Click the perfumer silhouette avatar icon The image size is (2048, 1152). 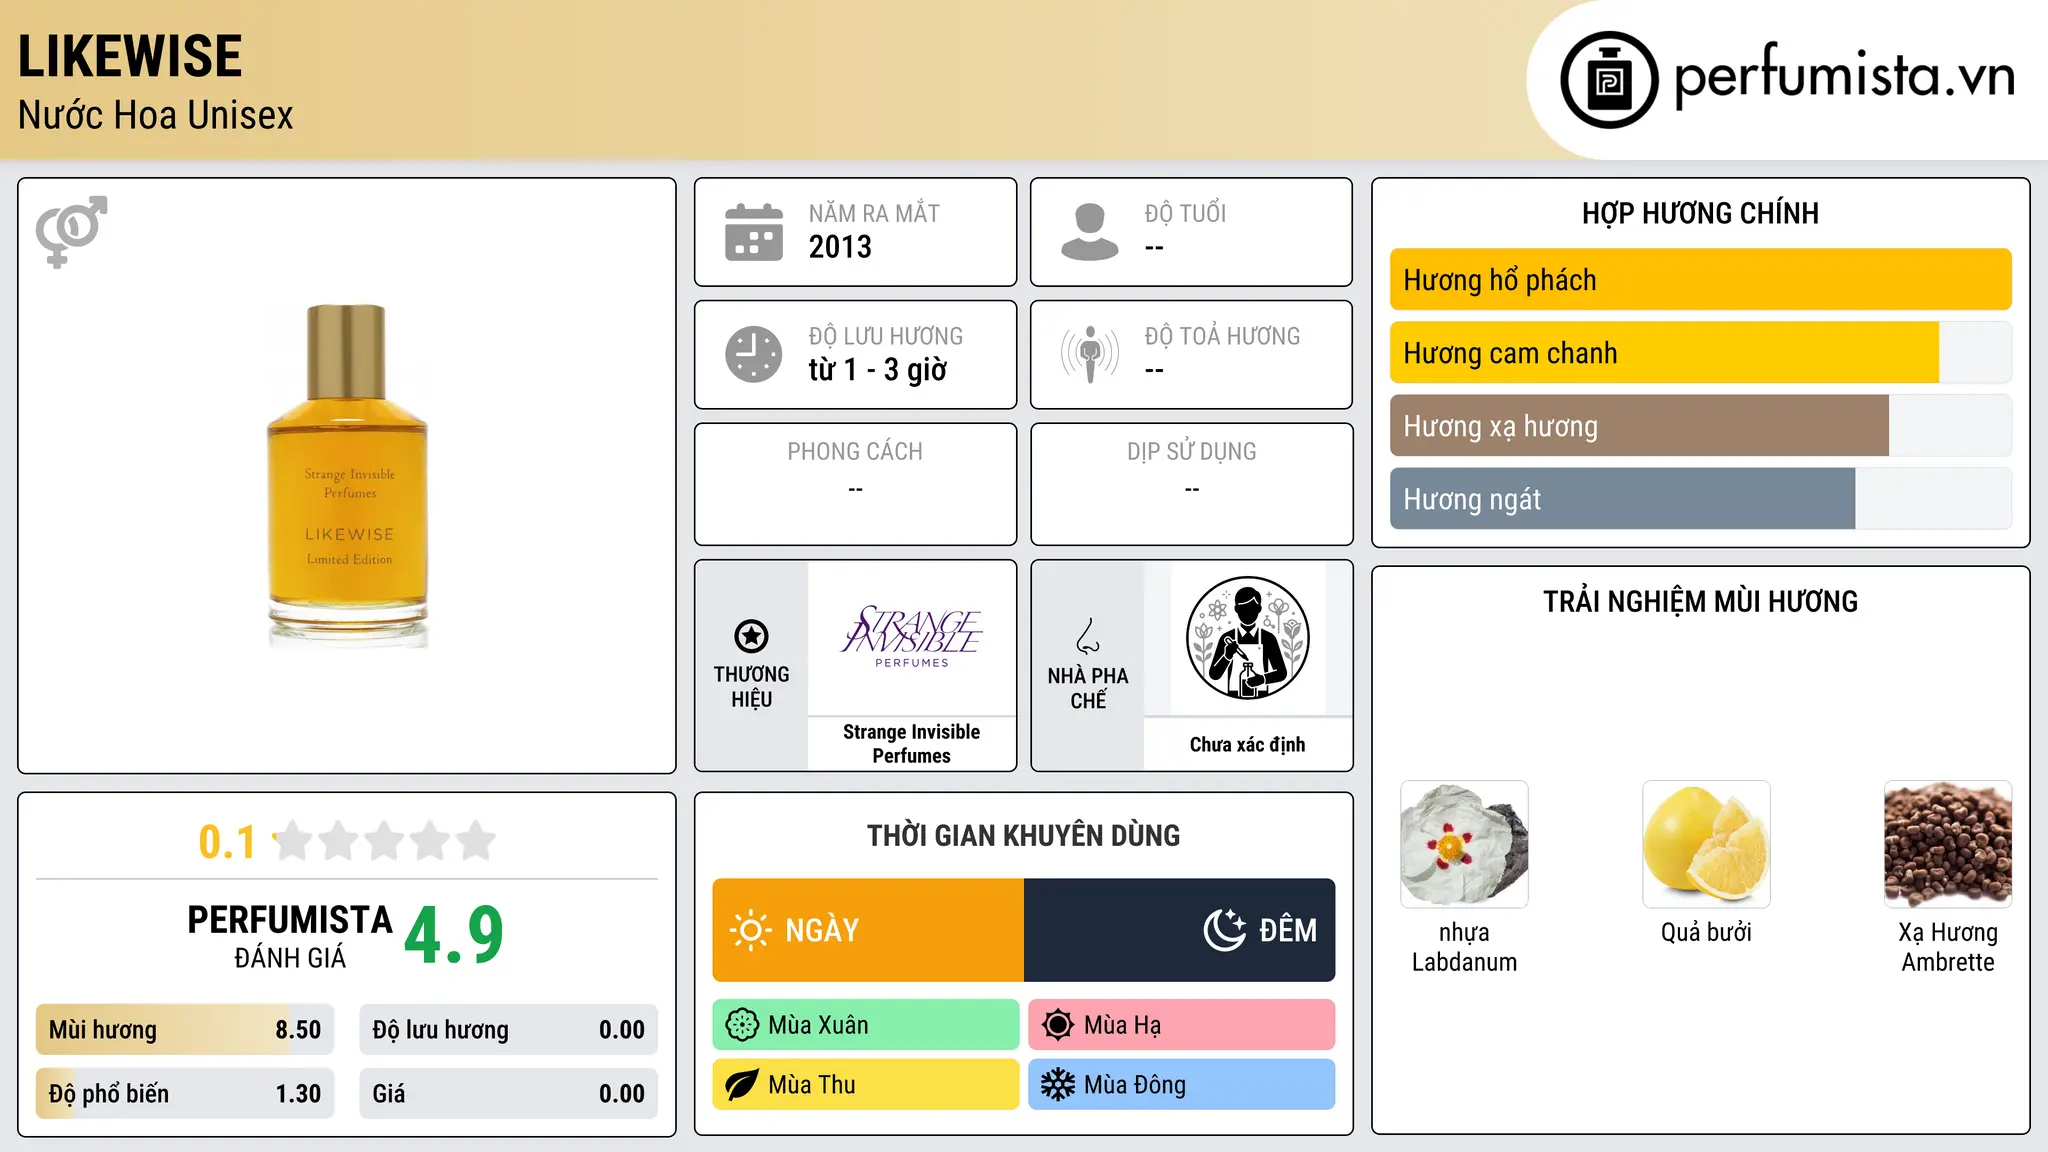pyautogui.click(x=1248, y=638)
